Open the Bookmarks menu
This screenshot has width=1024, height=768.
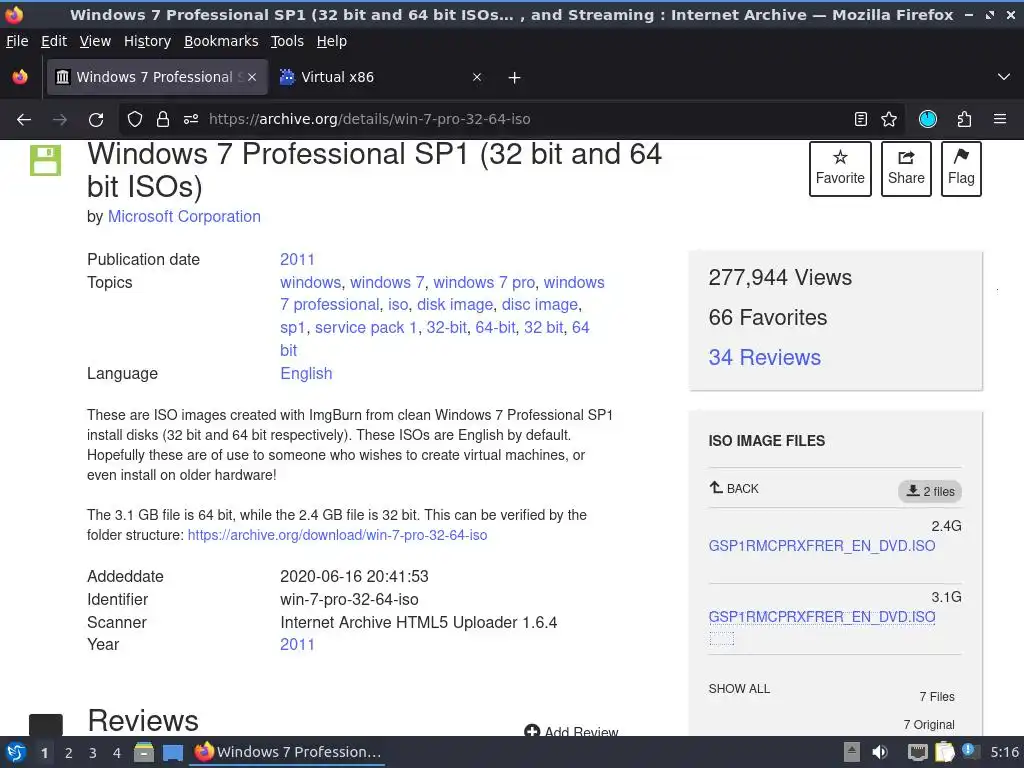pos(221,41)
